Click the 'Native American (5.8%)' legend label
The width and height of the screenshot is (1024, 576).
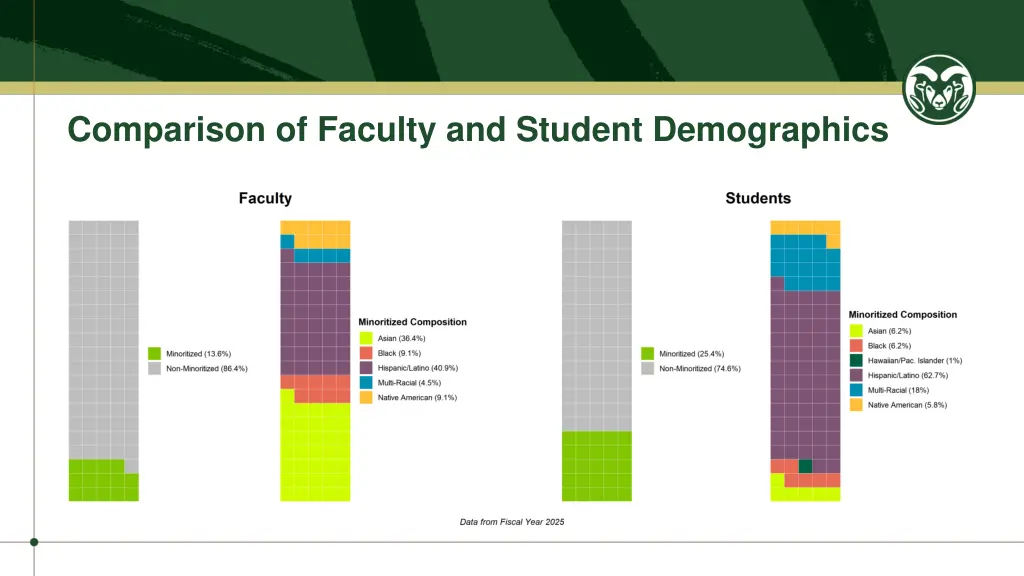click(x=908, y=405)
